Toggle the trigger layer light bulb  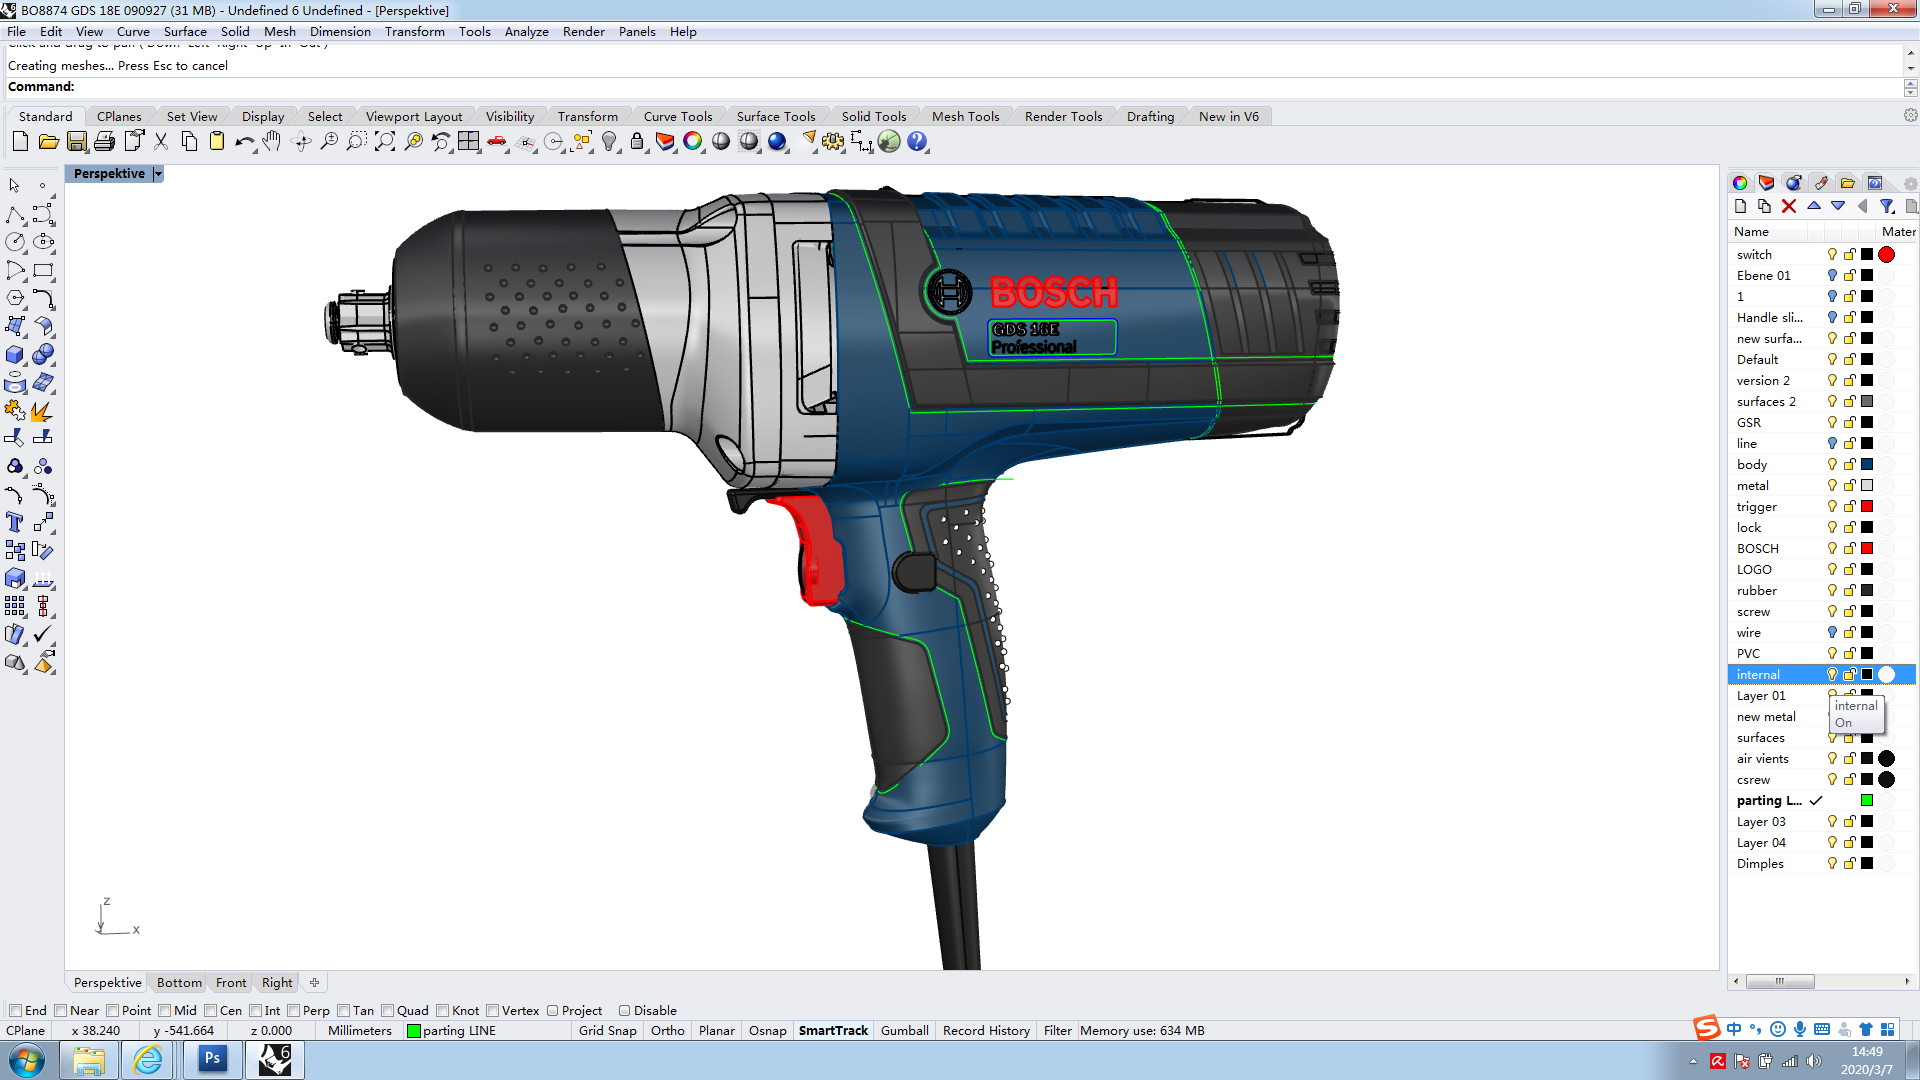[1832, 507]
